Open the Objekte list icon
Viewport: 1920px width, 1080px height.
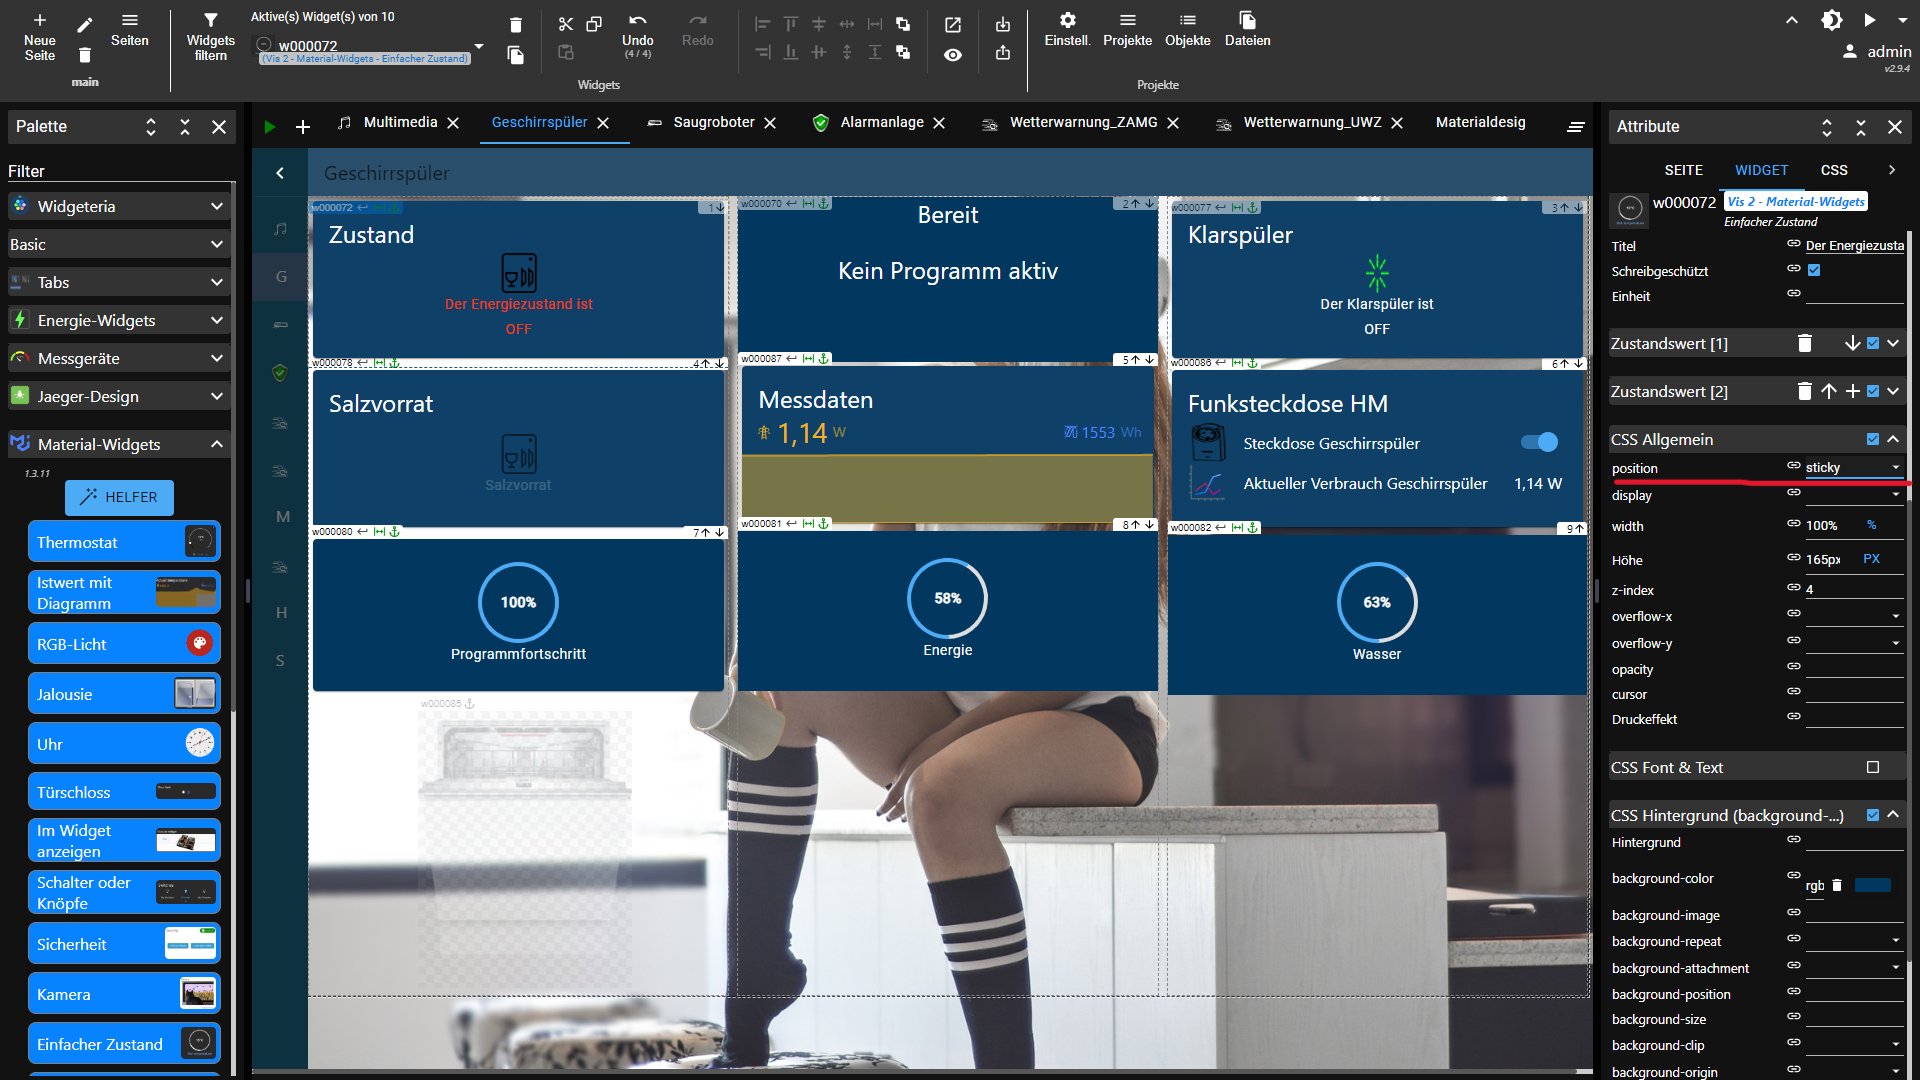(1187, 20)
